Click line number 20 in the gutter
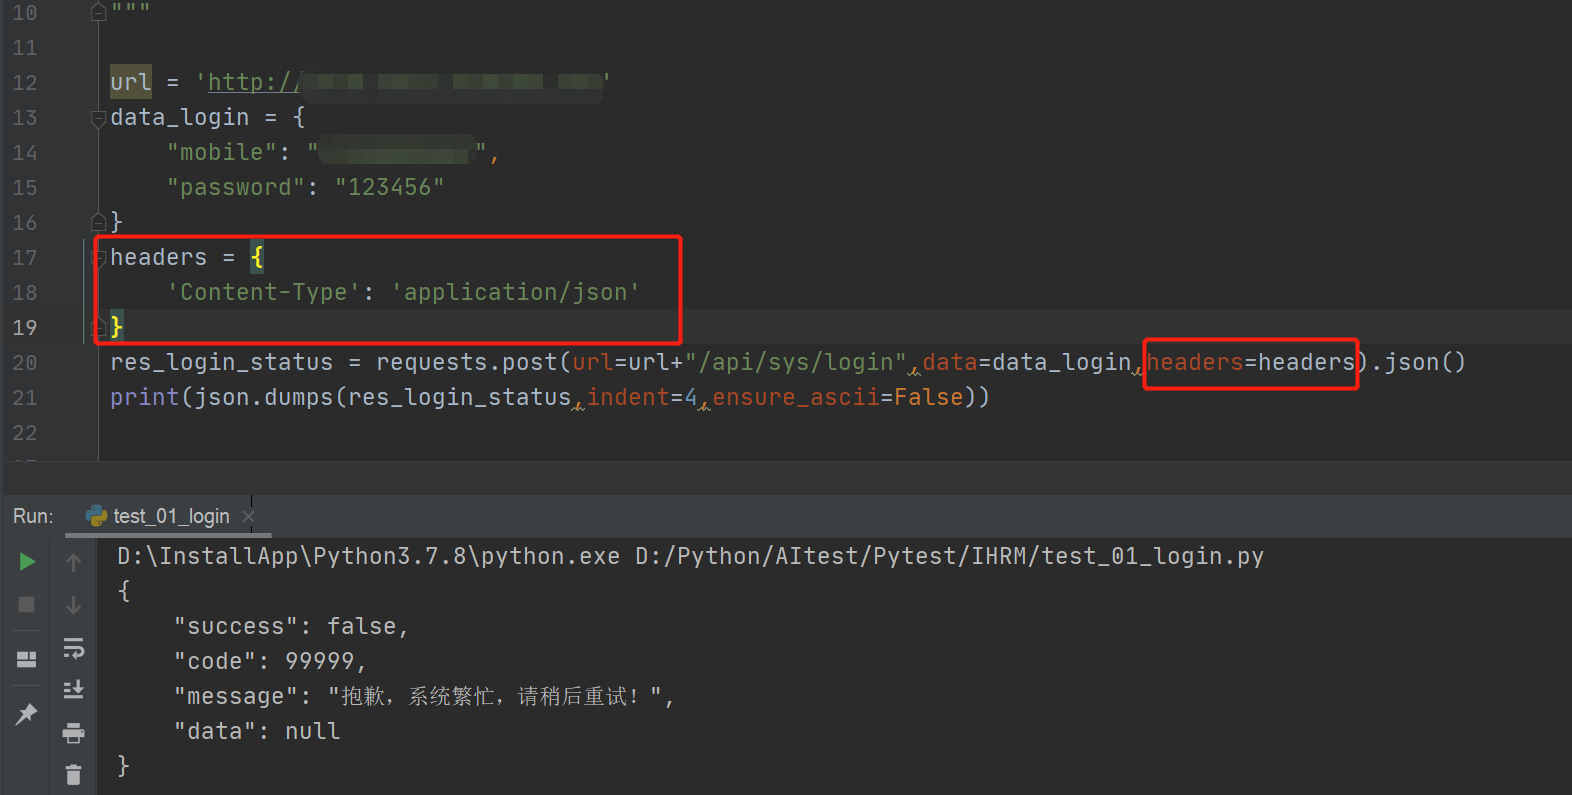The width and height of the screenshot is (1572, 795). click(25, 362)
